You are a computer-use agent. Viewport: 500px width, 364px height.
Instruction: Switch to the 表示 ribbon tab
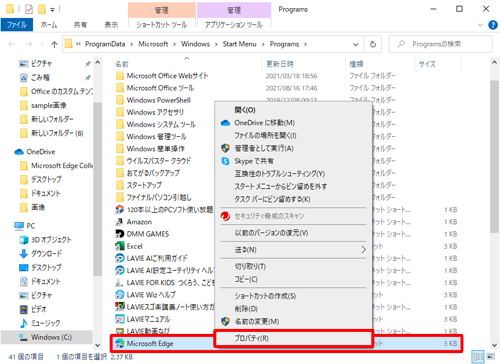pyautogui.click(x=111, y=25)
